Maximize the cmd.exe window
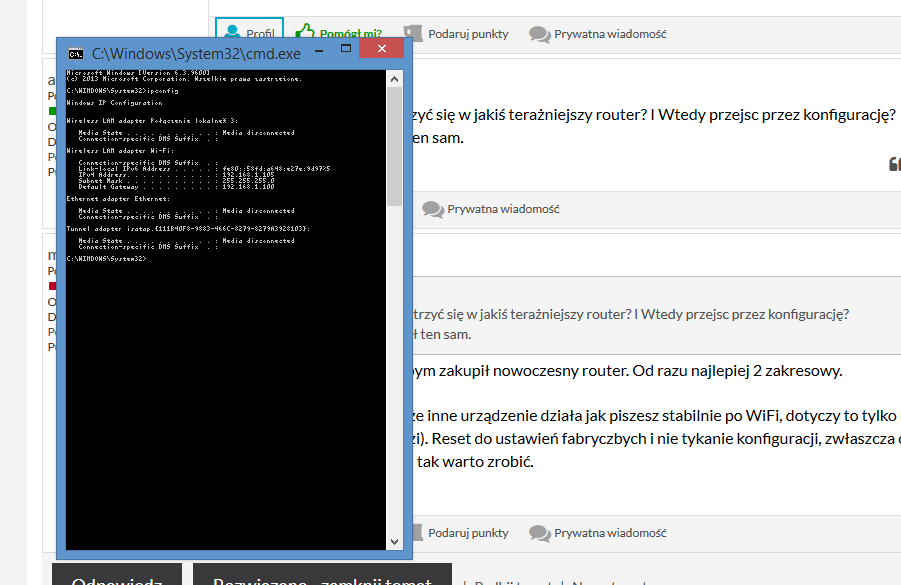This screenshot has width=901, height=585. (x=346, y=49)
